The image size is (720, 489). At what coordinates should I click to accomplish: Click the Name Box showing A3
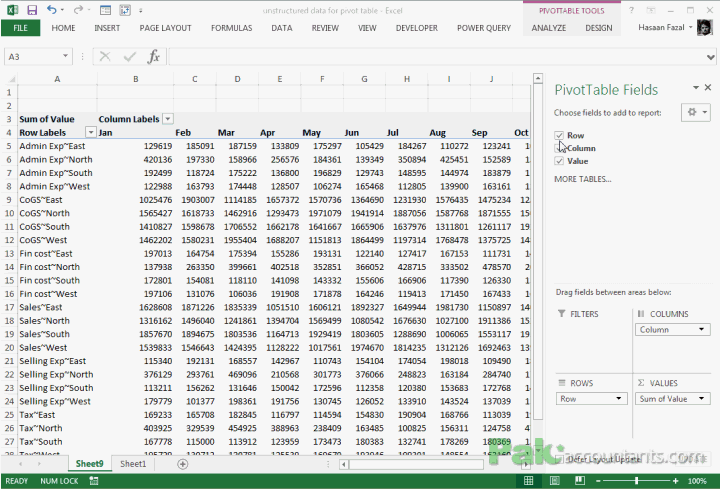tap(32, 56)
